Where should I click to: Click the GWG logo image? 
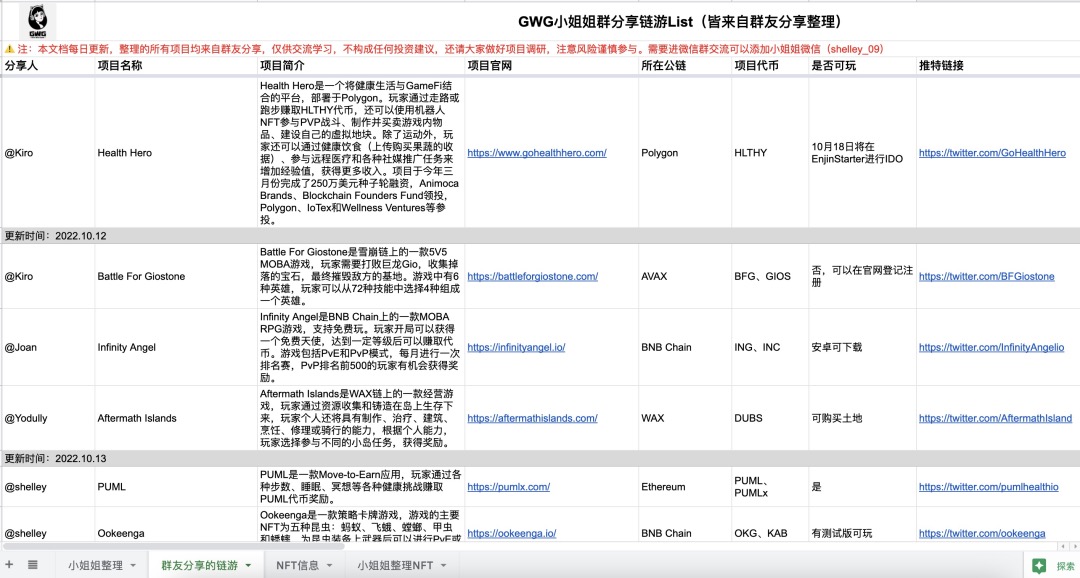coord(38,21)
